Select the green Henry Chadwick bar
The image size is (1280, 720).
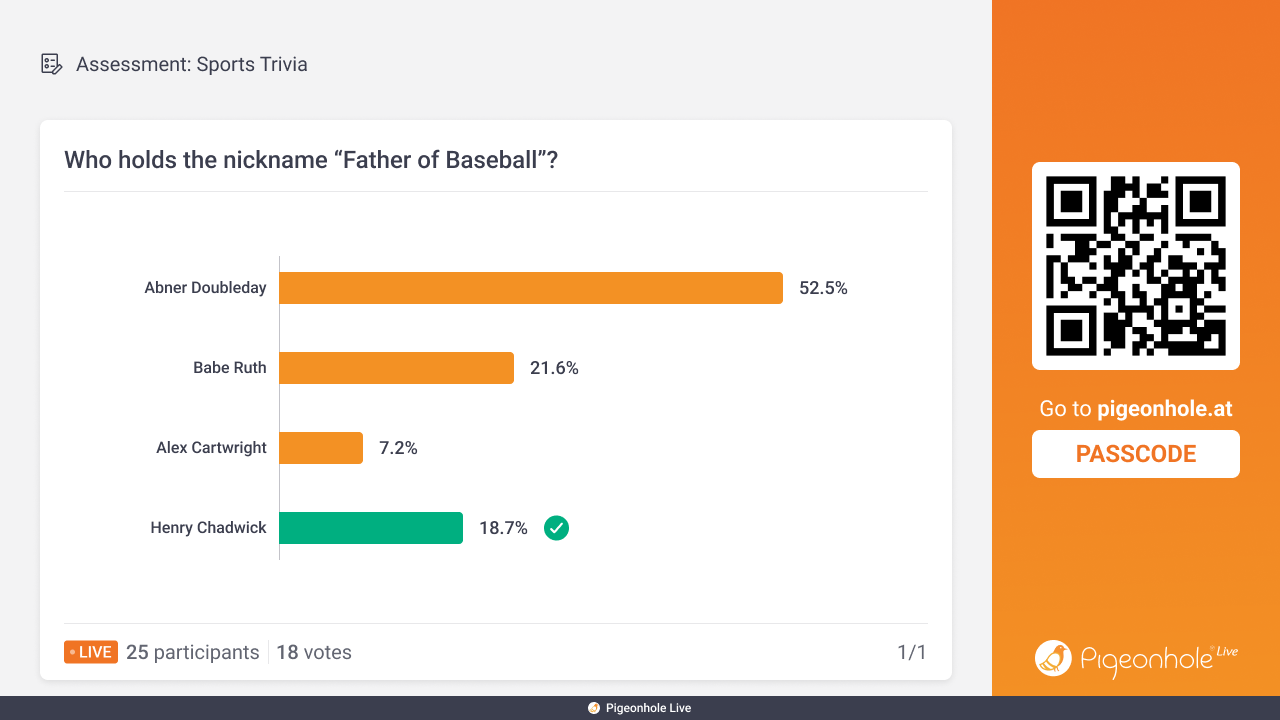click(x=371, y=528)
